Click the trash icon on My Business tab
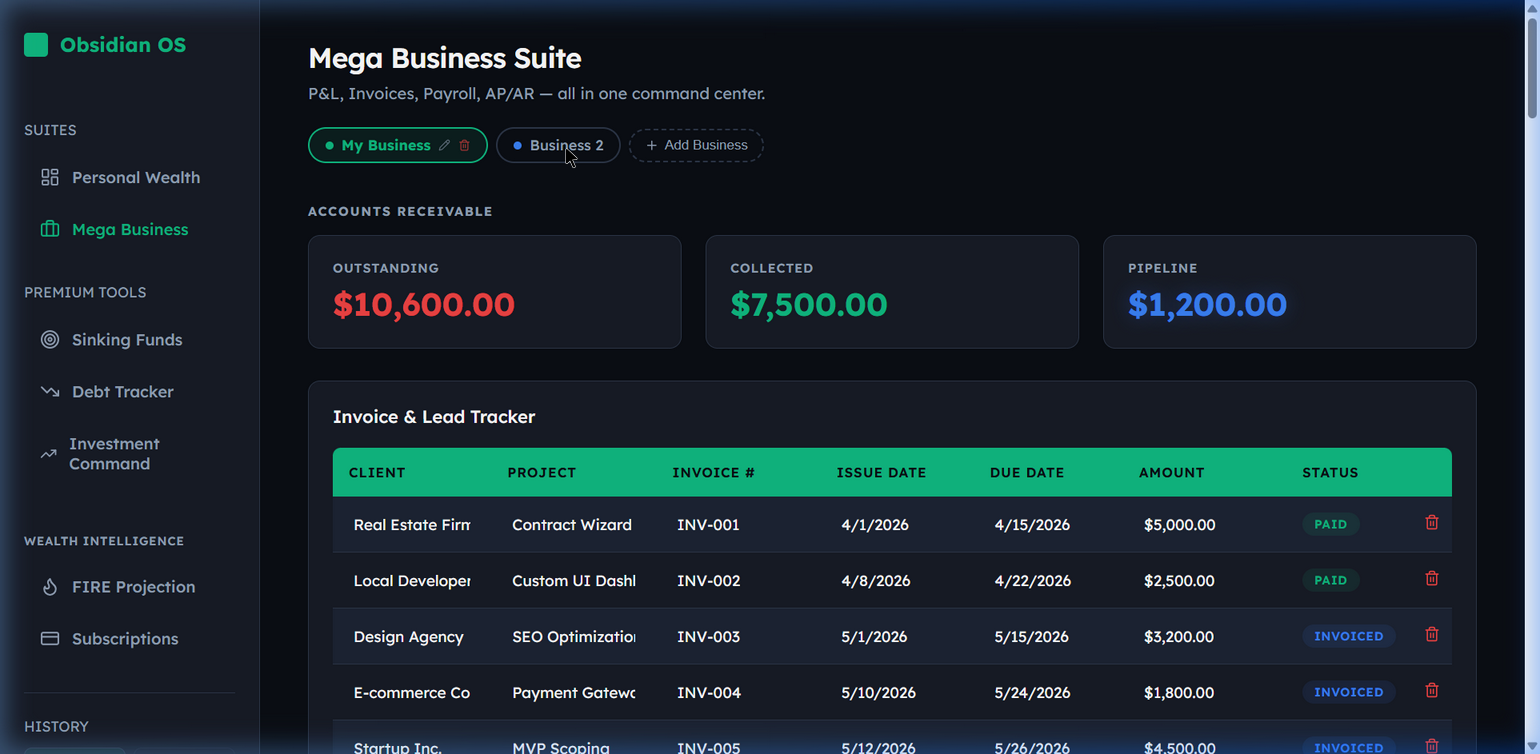This screenshot has height=754, width=1540. click(x=464, y=145)
